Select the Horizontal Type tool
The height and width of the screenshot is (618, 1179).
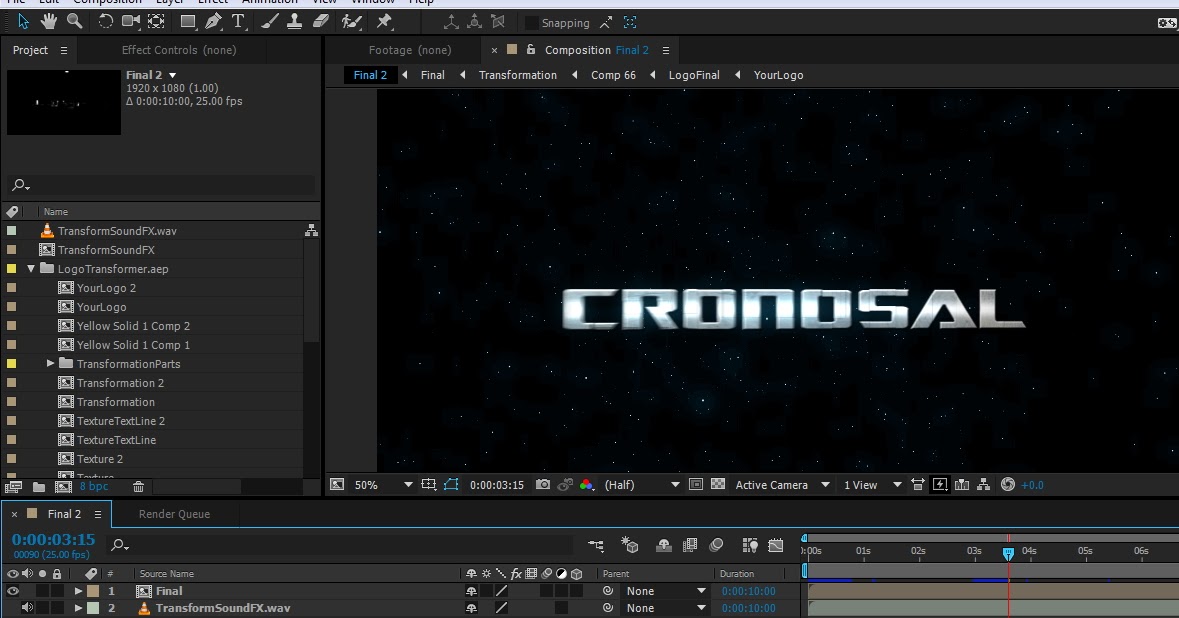coord(238,22)
